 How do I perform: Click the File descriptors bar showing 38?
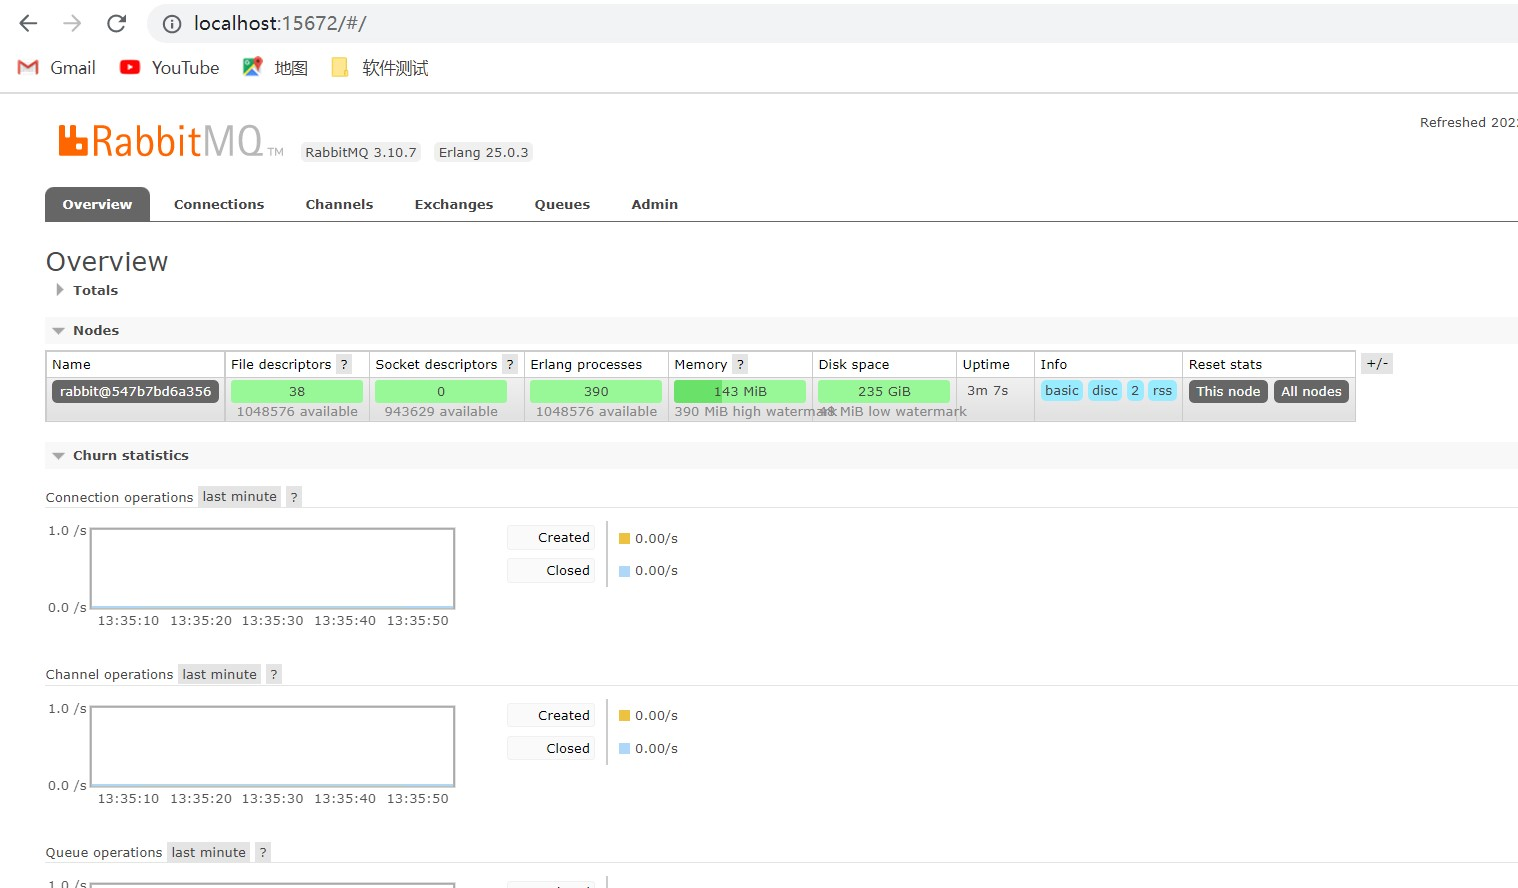[x=297, y=391]
